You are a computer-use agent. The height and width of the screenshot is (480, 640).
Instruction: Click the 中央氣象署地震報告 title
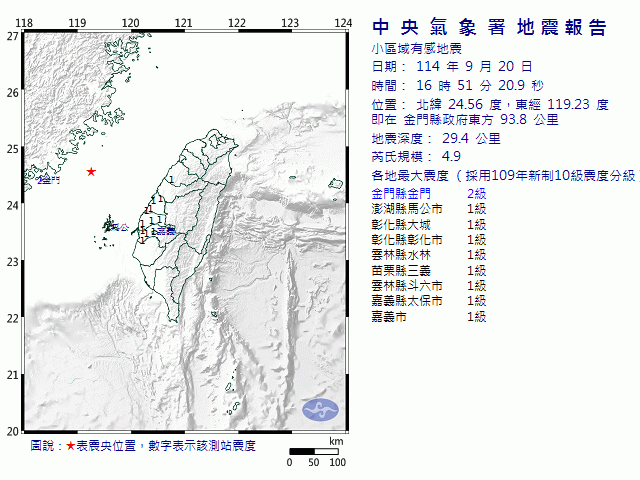coord(488,27)
